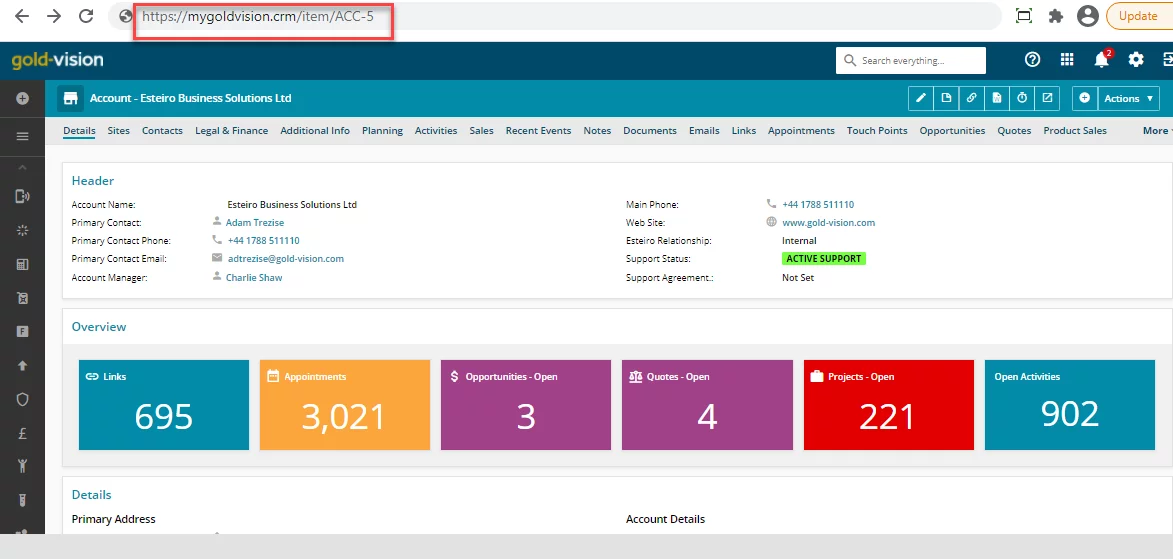
Task: Open the settings gear icon
Action: coord(1136,60)
